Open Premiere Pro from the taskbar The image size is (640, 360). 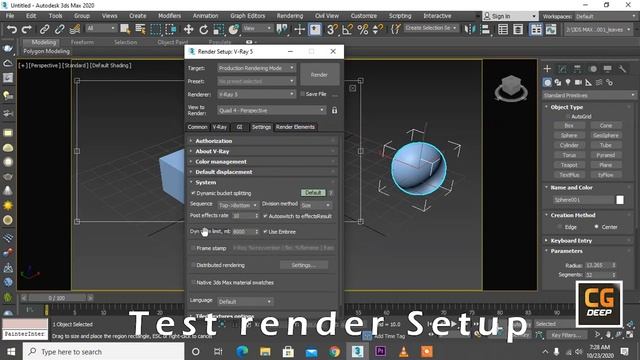(x=380, y=351)
